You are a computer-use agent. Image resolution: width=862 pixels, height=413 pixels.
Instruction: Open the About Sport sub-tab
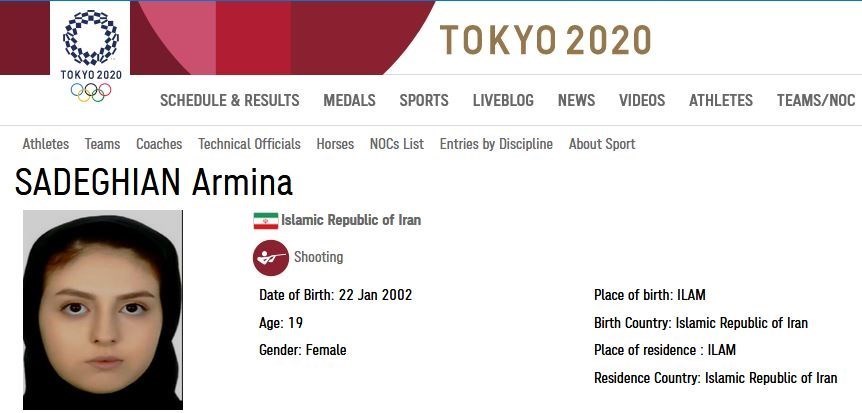click(602, 144)
